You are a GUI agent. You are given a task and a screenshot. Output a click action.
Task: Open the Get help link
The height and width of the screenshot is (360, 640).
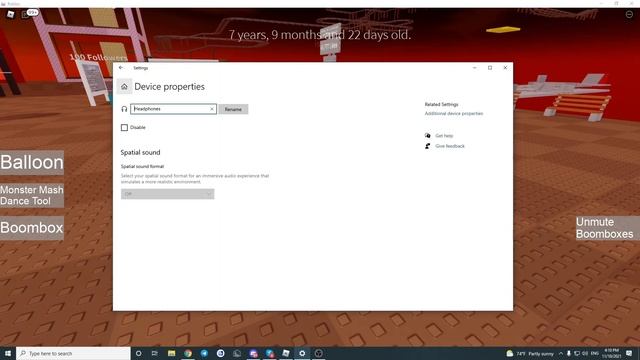(x=444, y=136)
